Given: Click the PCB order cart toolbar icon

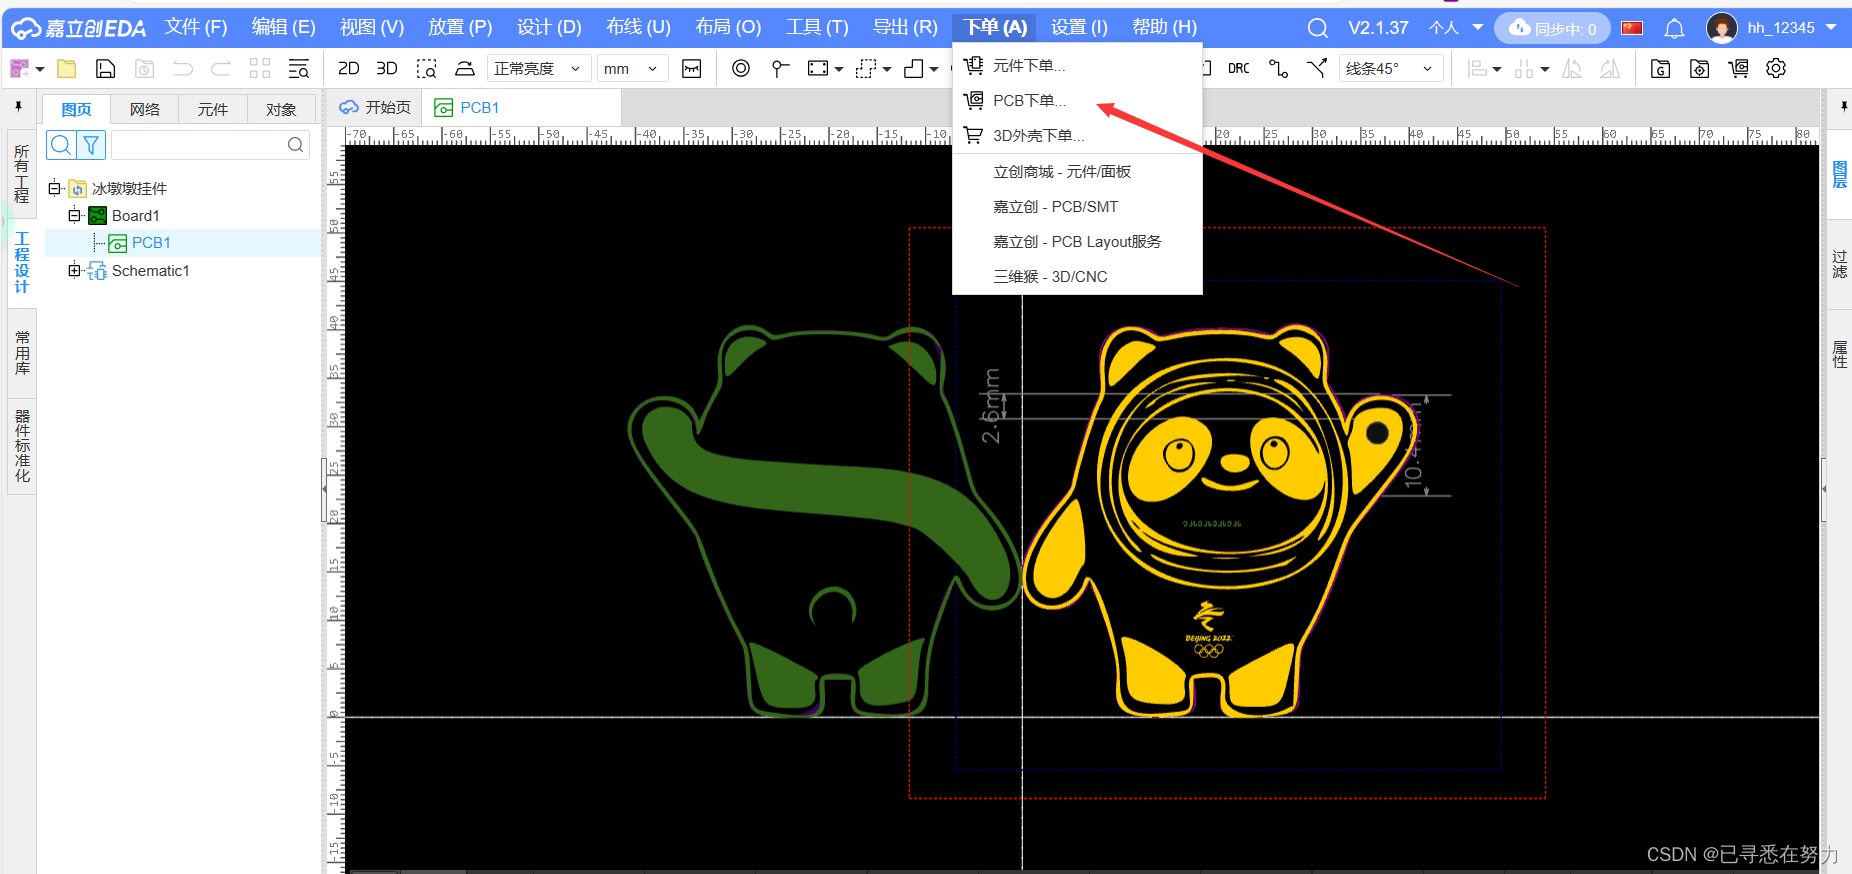Looking at the screenshot, I should 1738,68.
